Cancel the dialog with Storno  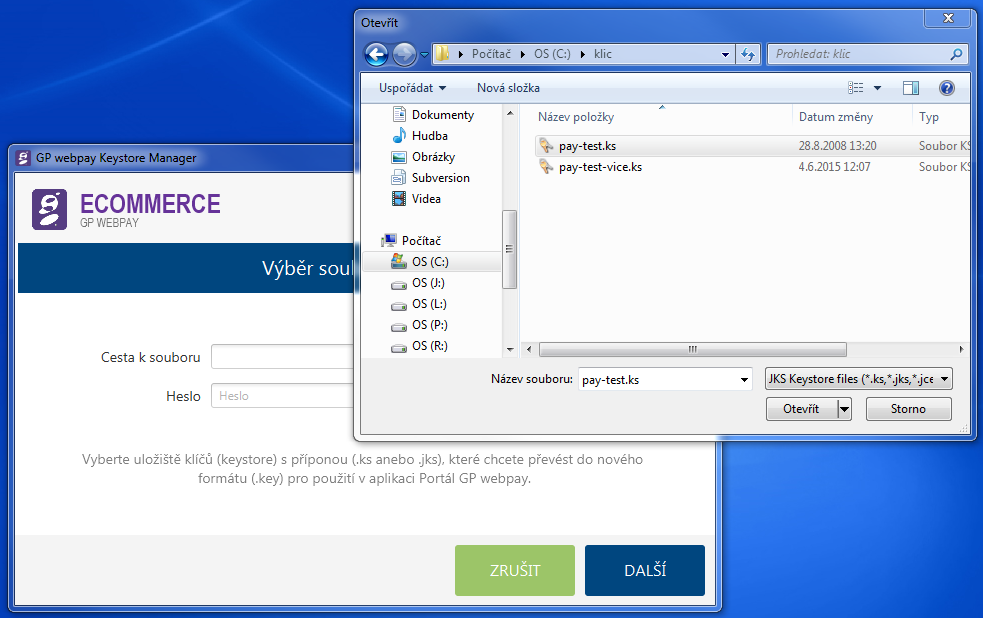click(908, 409)
